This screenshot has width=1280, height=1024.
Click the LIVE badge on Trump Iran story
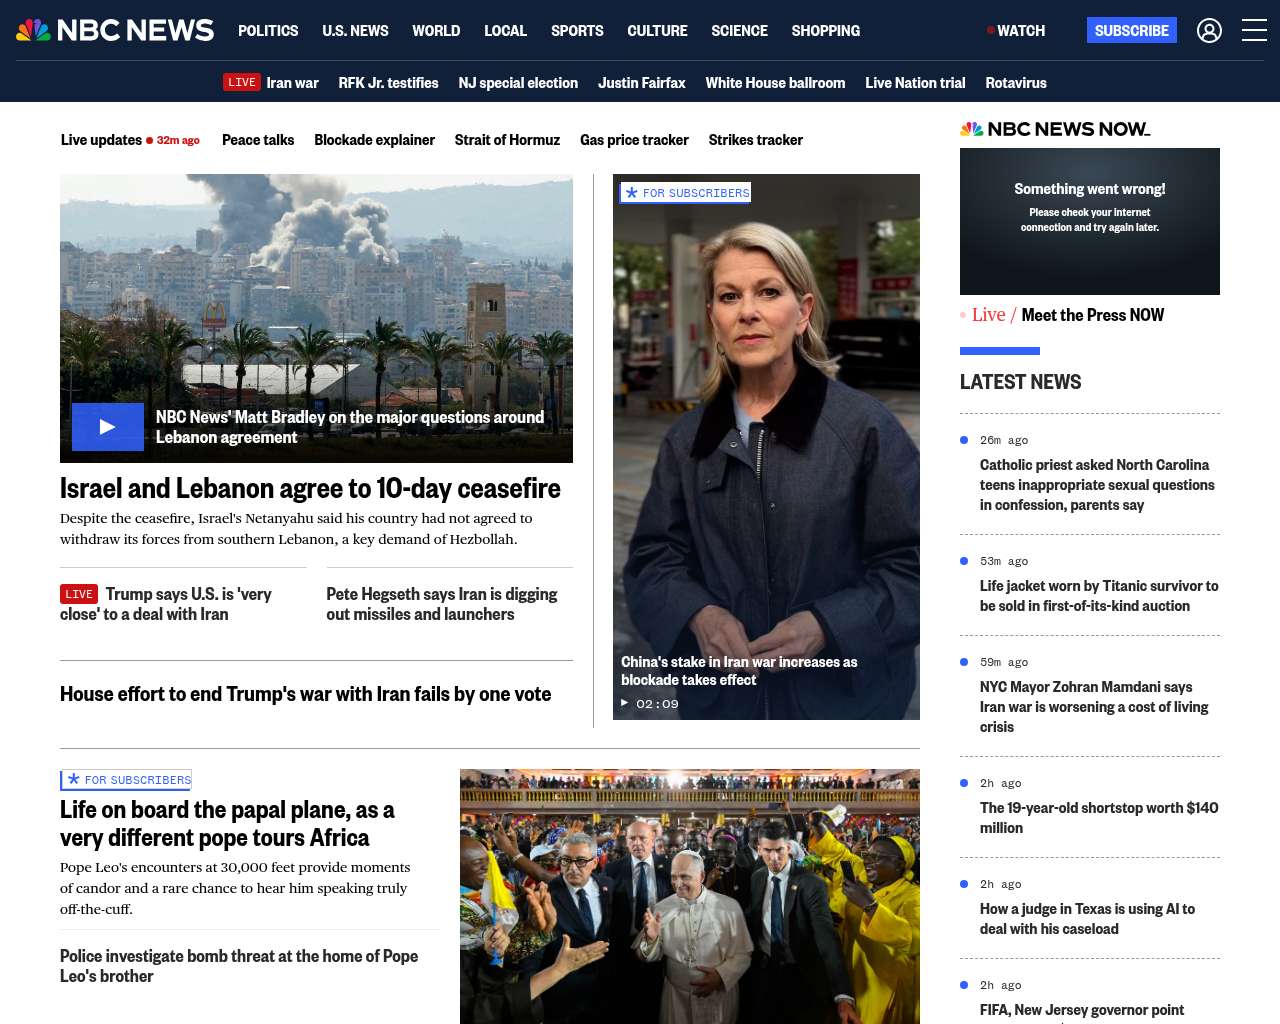(79, 594)
